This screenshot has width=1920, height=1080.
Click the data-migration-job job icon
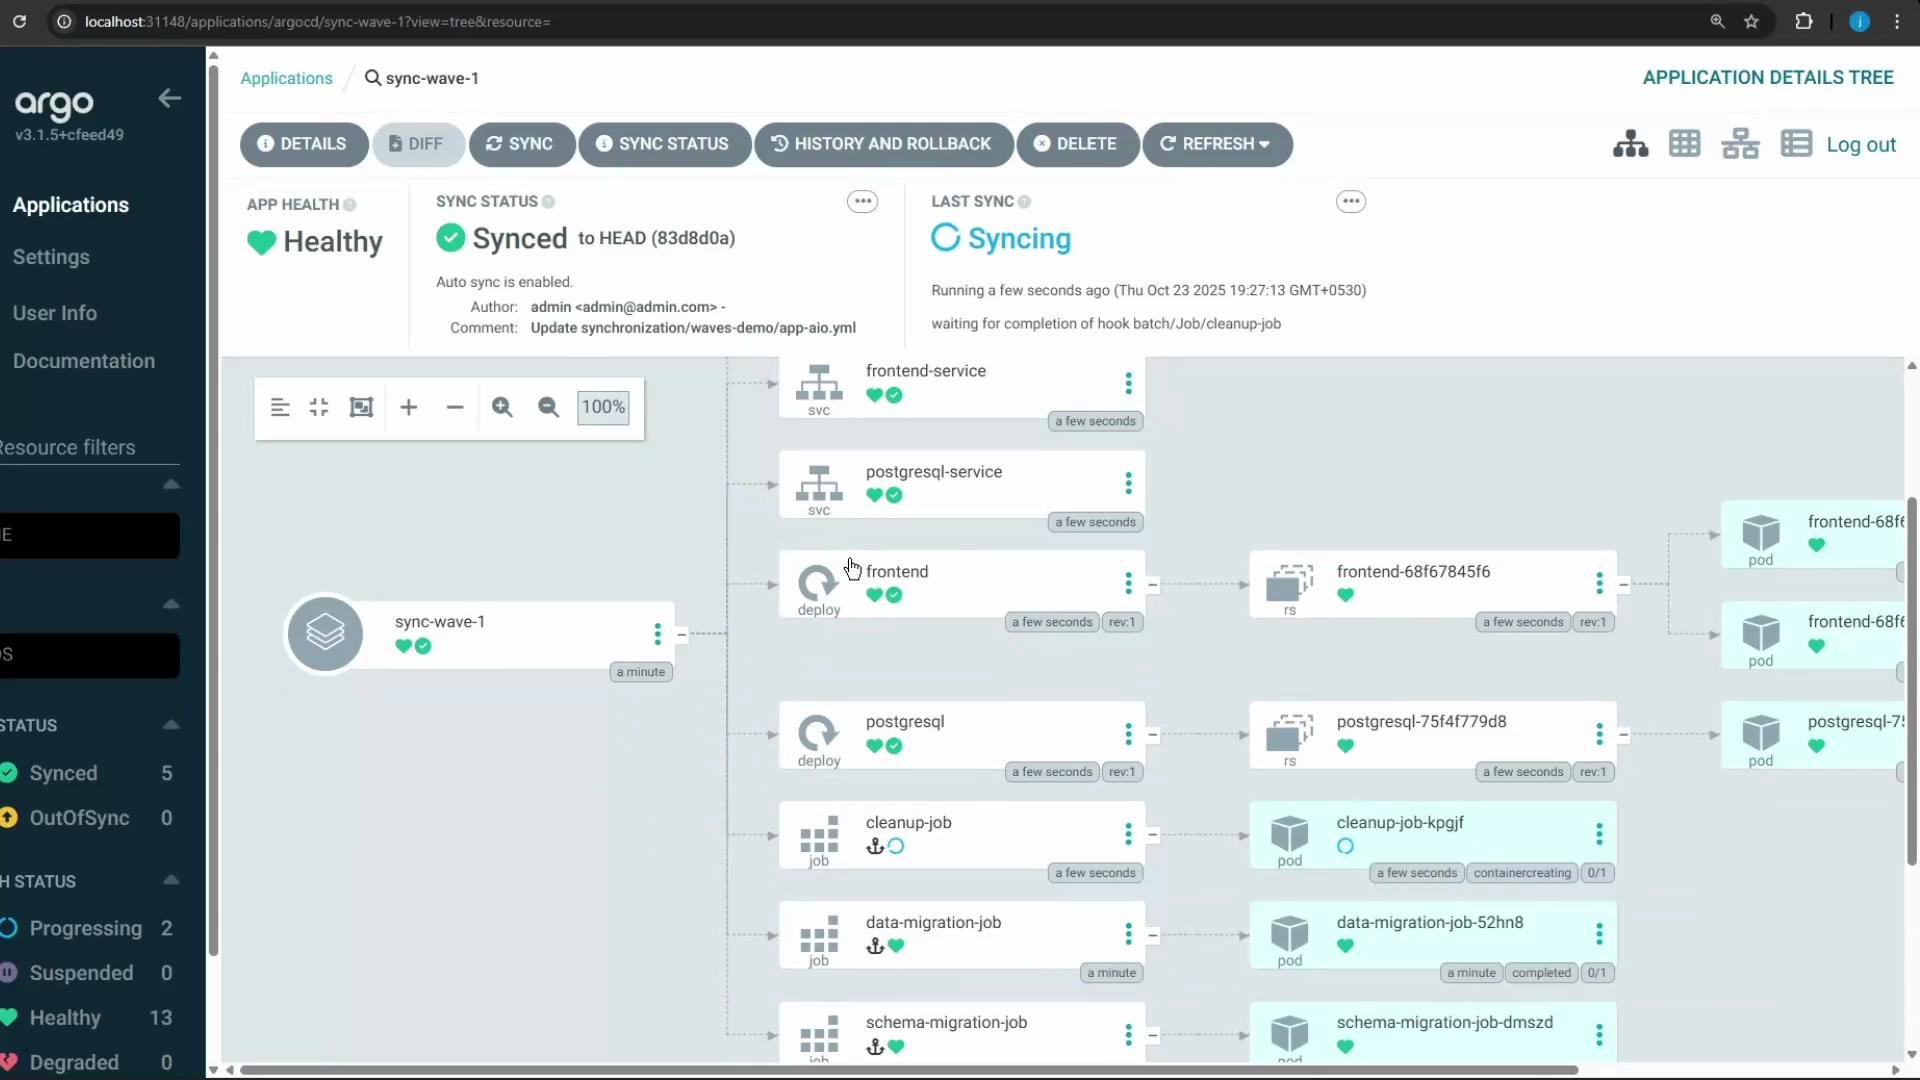point(819,935)
